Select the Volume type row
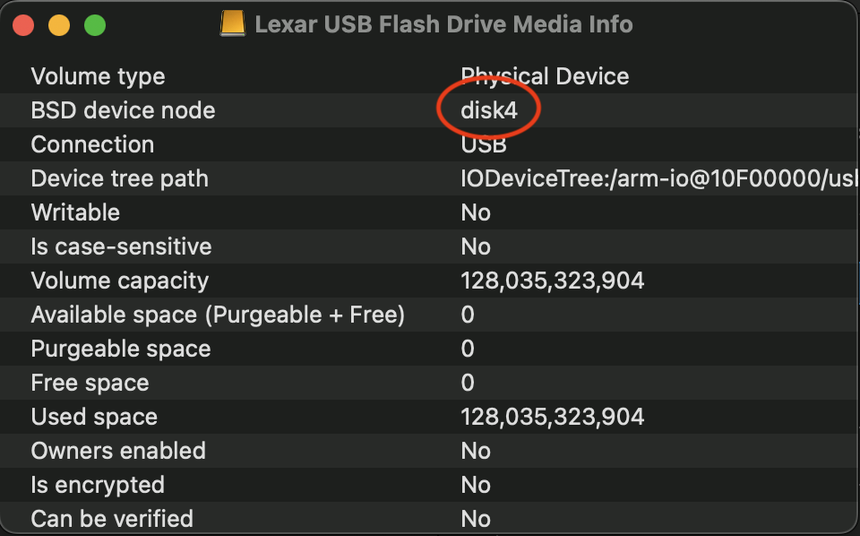The image size is (860, 536). pos(98,76)
